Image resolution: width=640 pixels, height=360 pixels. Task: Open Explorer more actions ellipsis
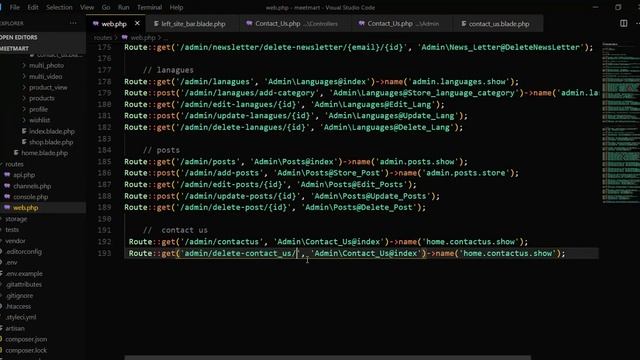click(x=73, y=23)
